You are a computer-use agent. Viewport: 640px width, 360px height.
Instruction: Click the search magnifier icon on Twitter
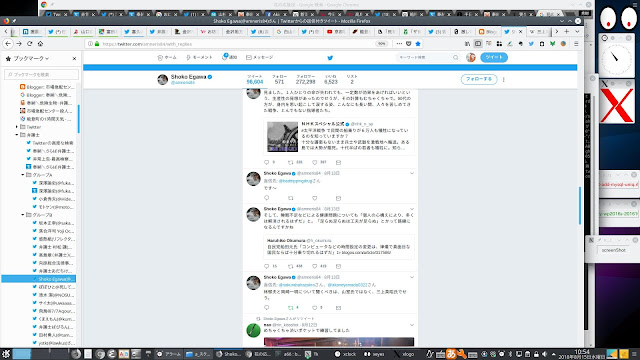[456, 58]
